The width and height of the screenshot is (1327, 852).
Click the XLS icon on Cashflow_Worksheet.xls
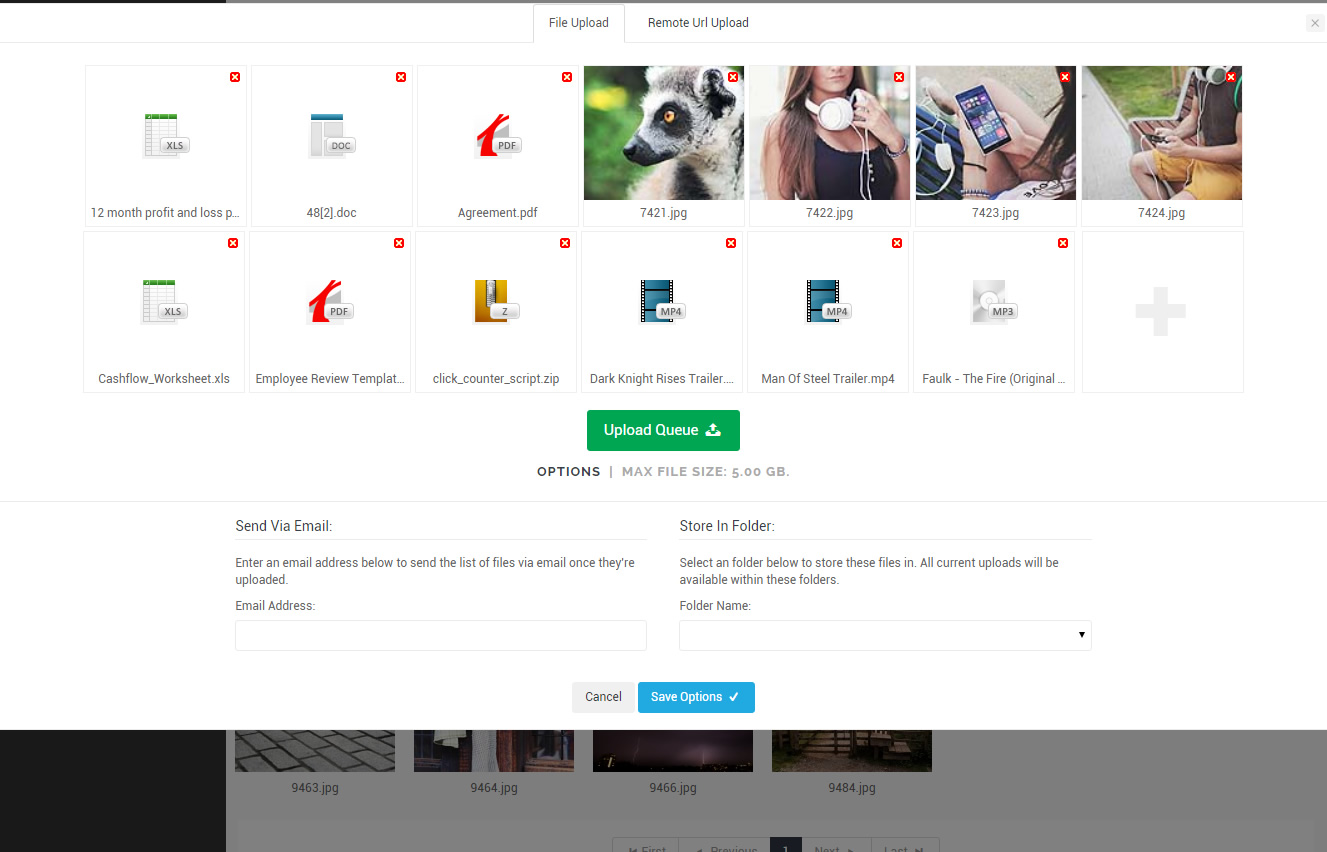click(x=163, y=300)
